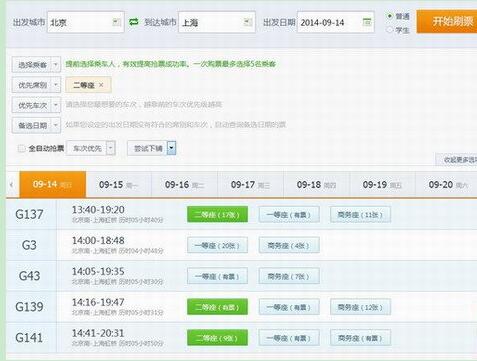Switch to the 09-17 date tab
The height and width of the screenshot is (361, 477).
[250, 184]
